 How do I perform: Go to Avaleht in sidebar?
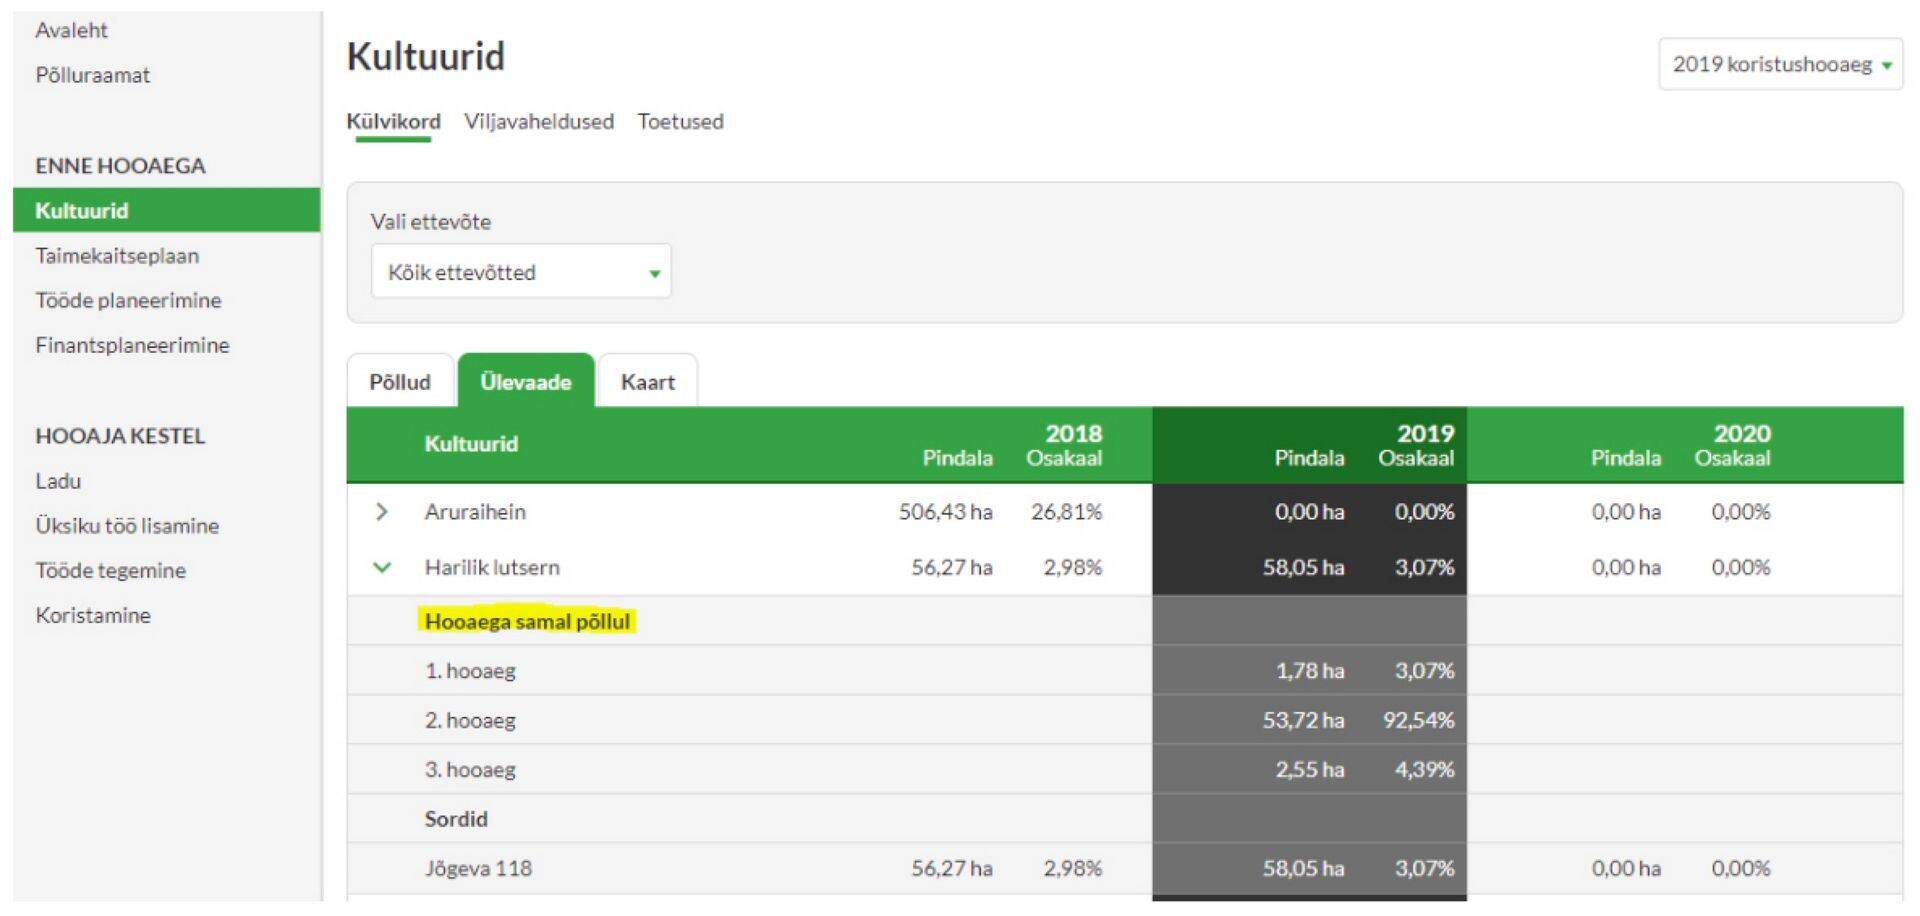tap(71, 30)
